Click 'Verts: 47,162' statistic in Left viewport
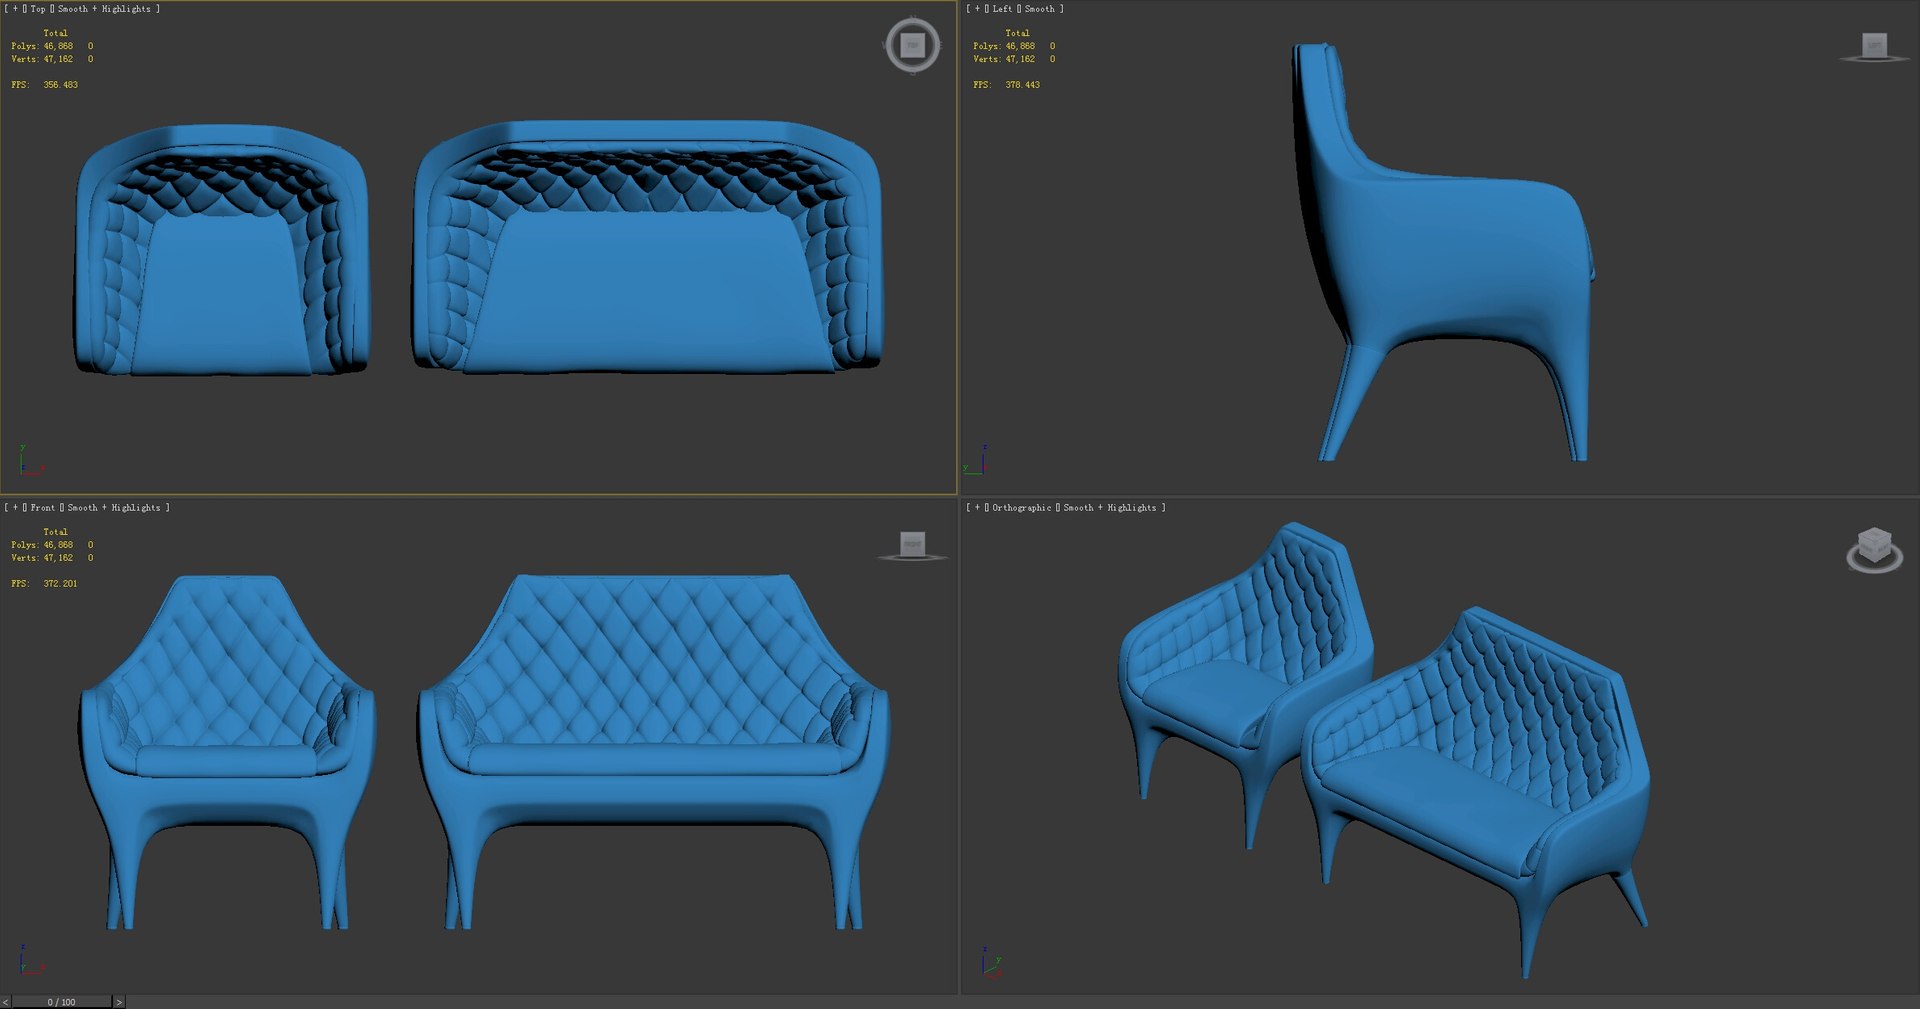This screenshot has width=1920, height=1009. 1004,59
